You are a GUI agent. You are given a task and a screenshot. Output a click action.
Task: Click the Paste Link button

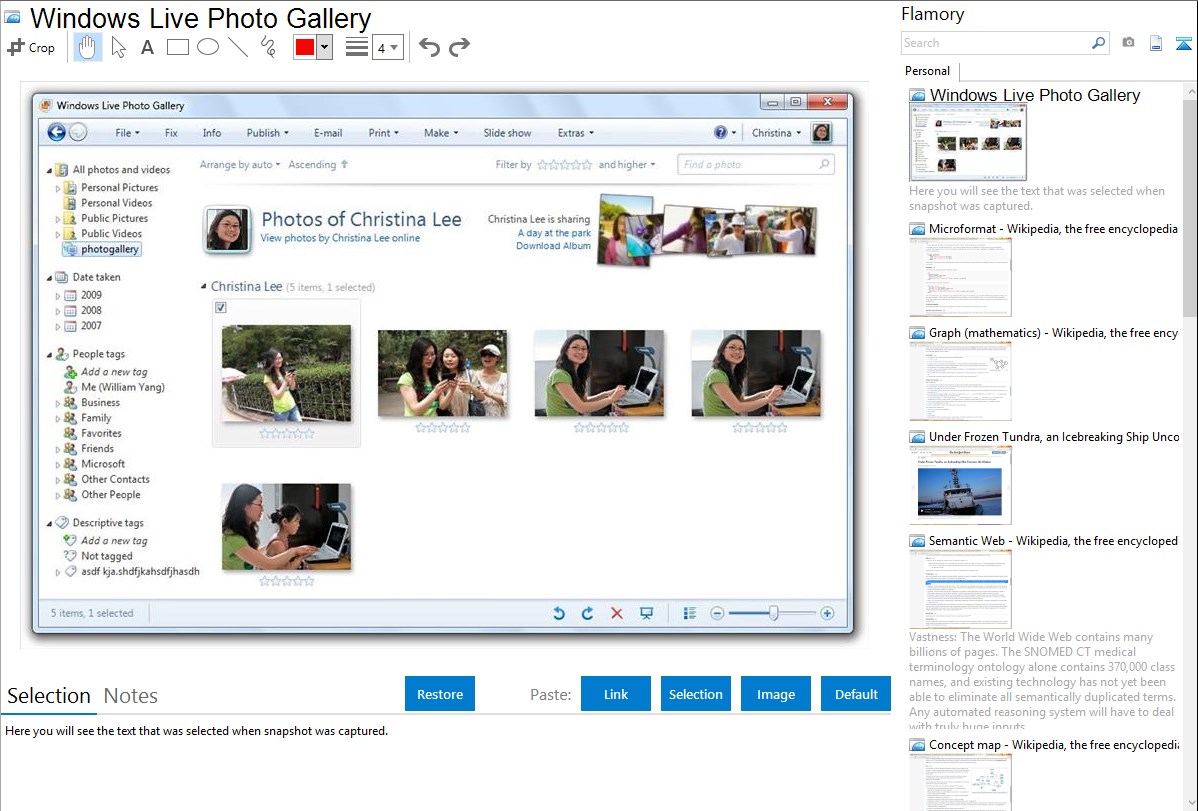(616, 694)
